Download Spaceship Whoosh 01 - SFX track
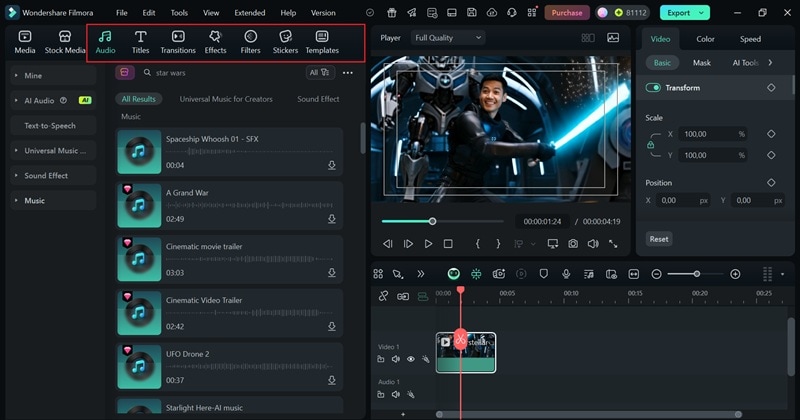This screenshot has width=800, height=420. [x=332, y=165]
